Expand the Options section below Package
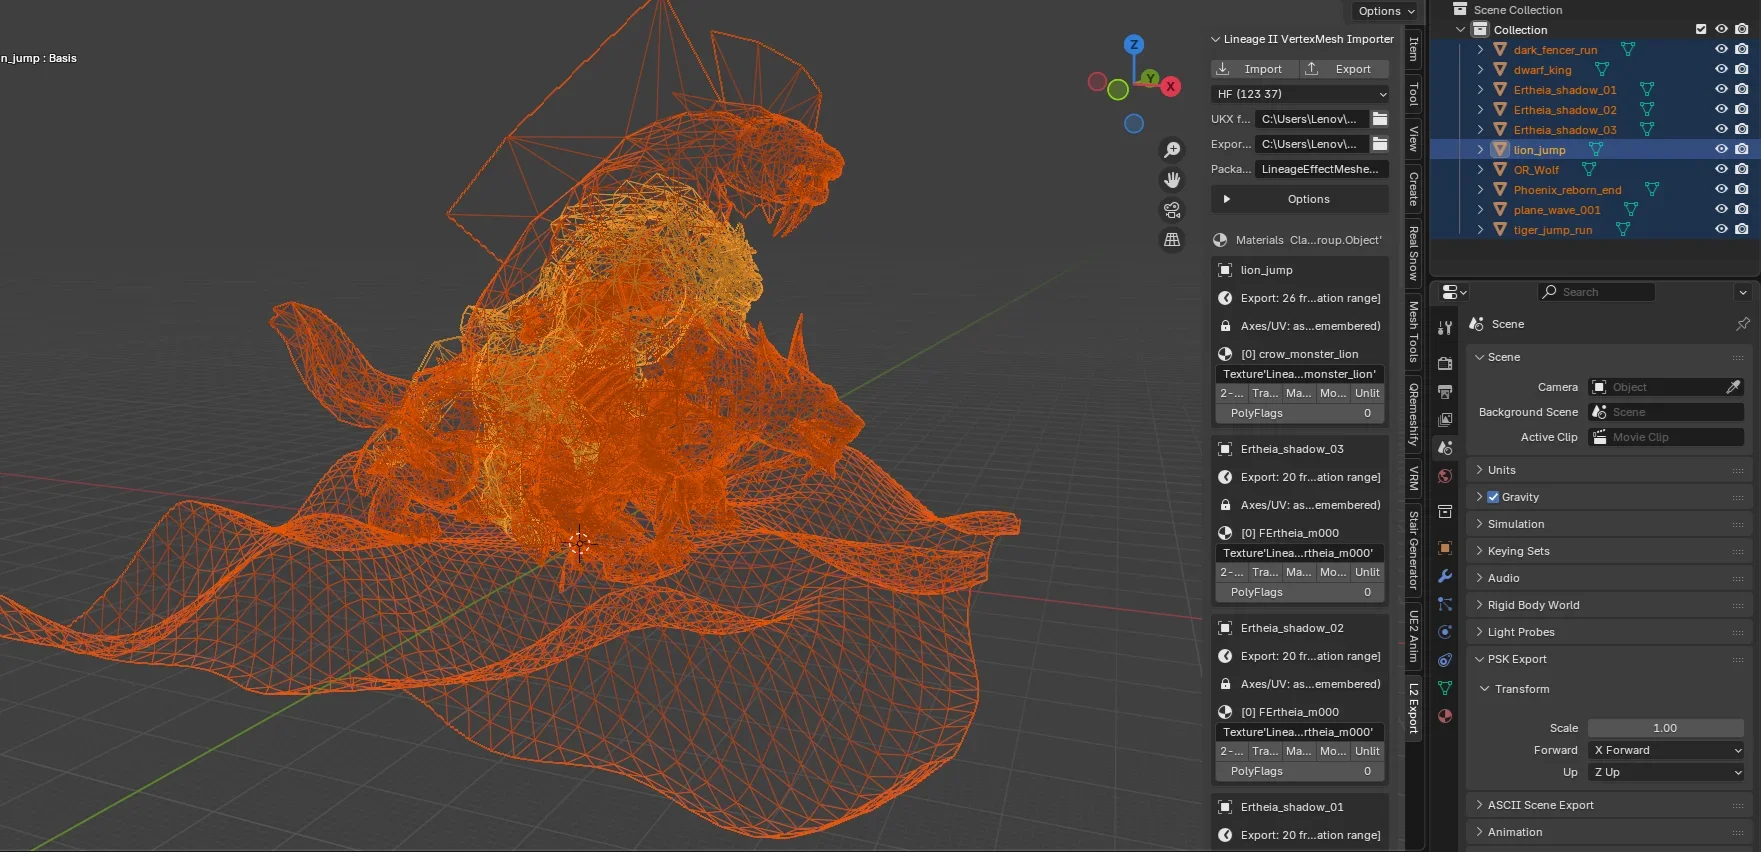Screen dimensions: 1761x852 (1300, 199)
